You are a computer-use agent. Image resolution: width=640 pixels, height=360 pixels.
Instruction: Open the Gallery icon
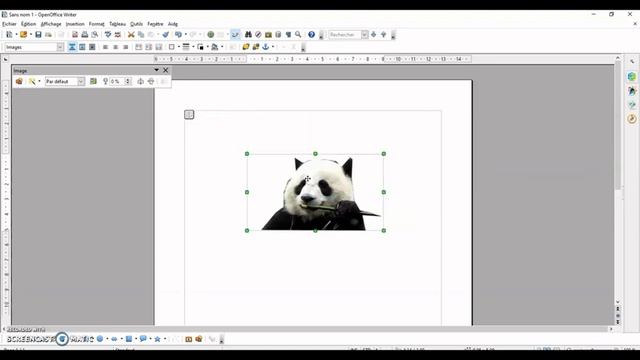(x=268, y=35)
